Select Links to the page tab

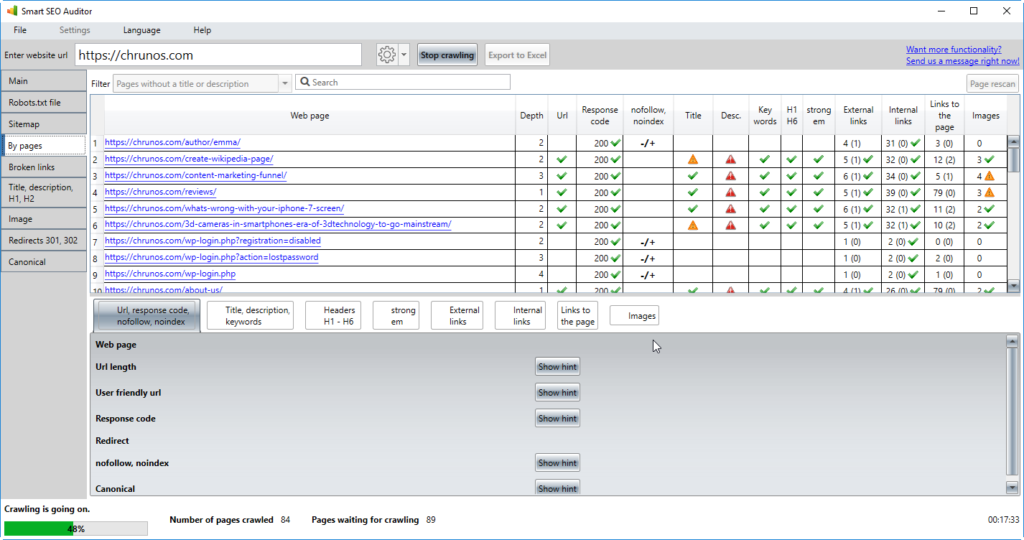577,316
